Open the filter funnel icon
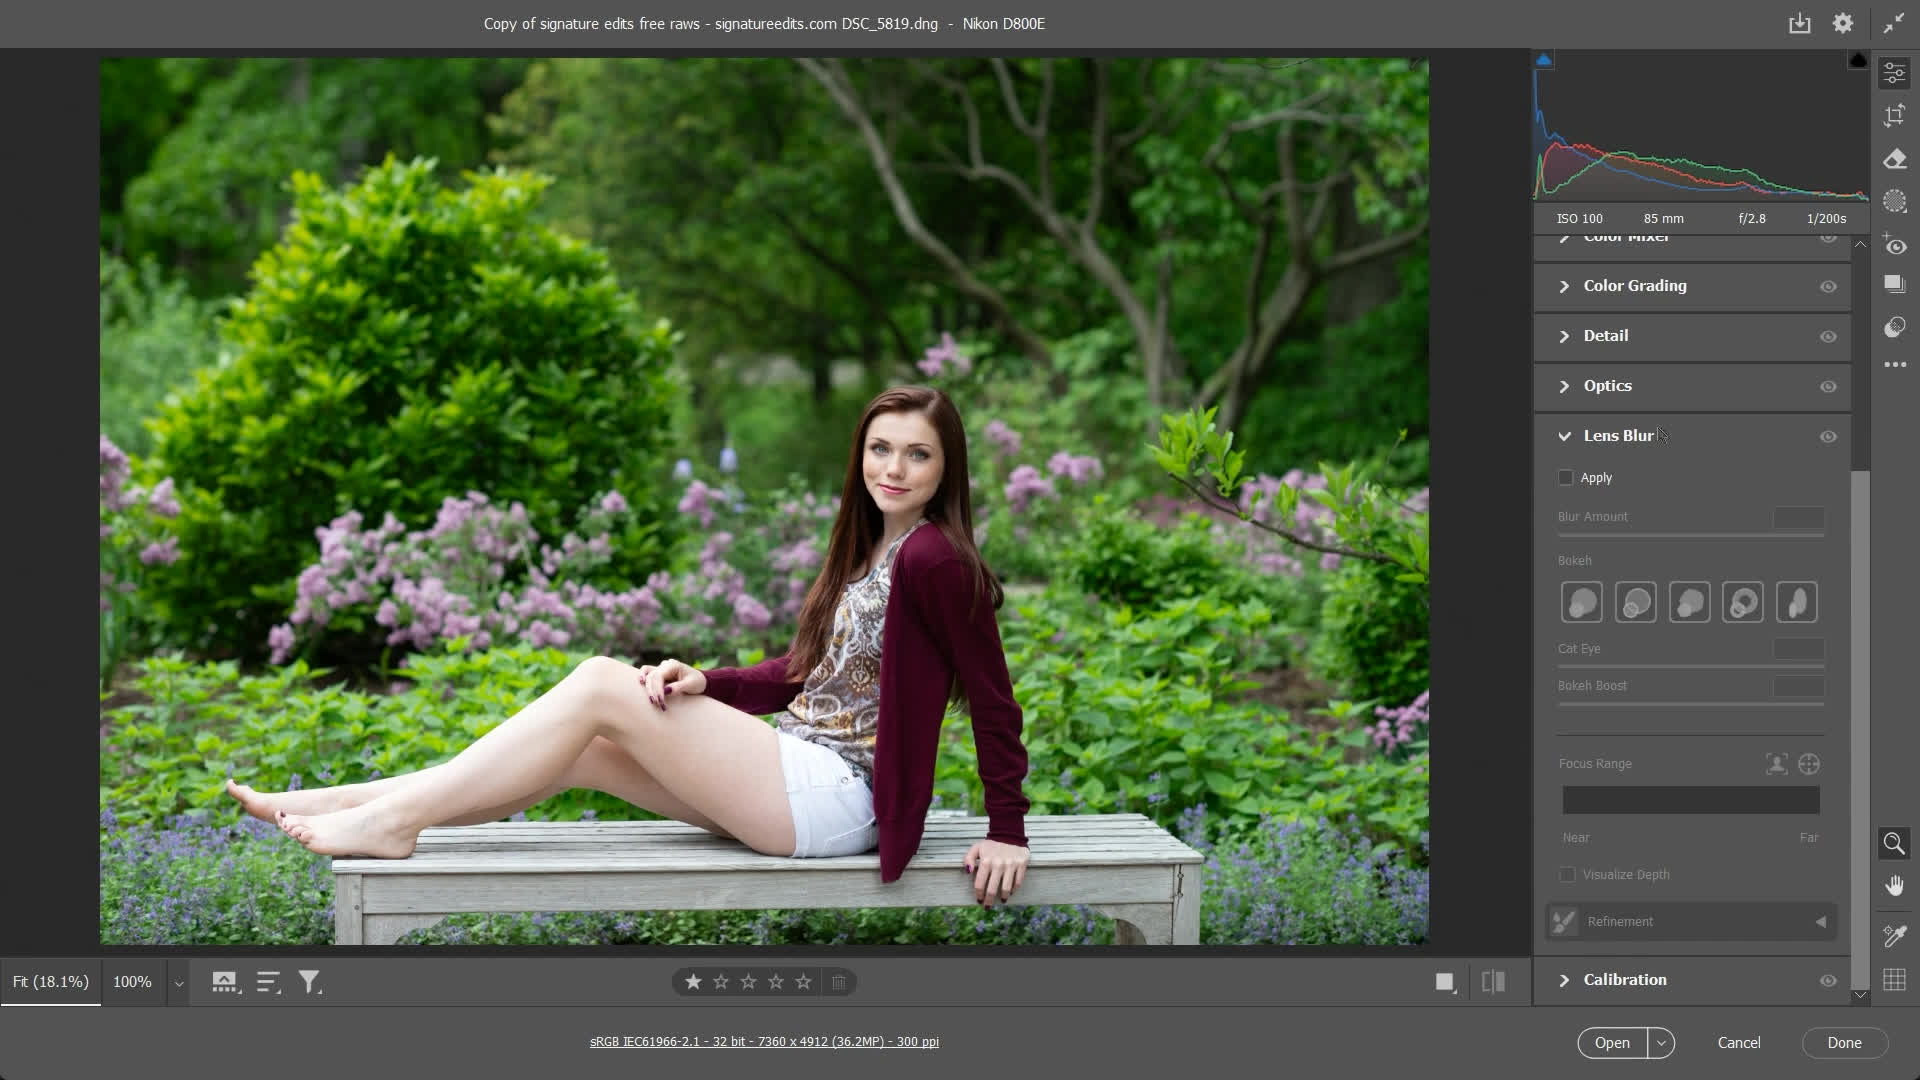This screenshot has height=1080, width=1920. (x=310, y=982)
